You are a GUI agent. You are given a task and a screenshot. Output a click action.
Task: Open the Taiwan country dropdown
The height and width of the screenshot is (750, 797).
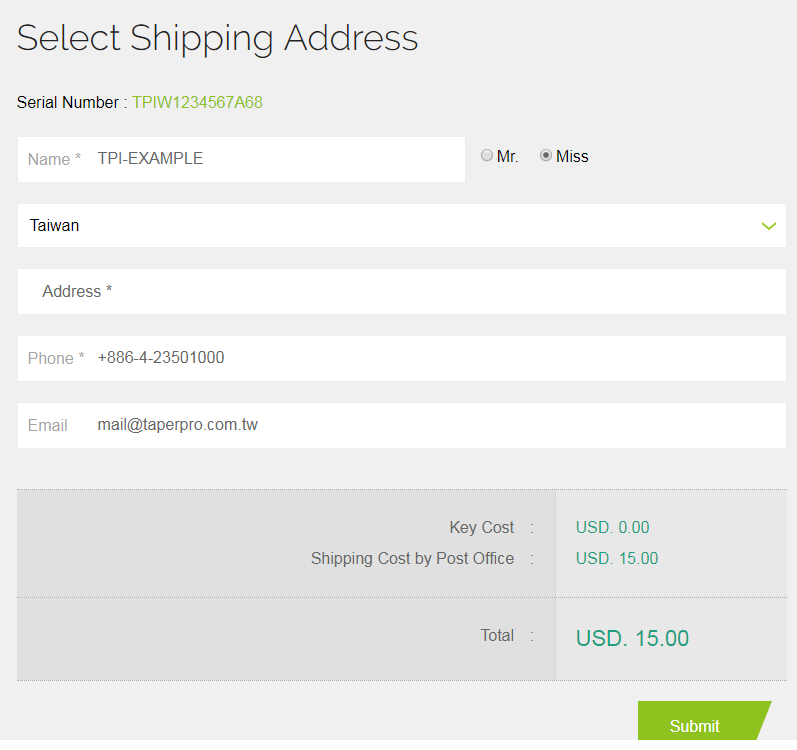tap(400, 226)
